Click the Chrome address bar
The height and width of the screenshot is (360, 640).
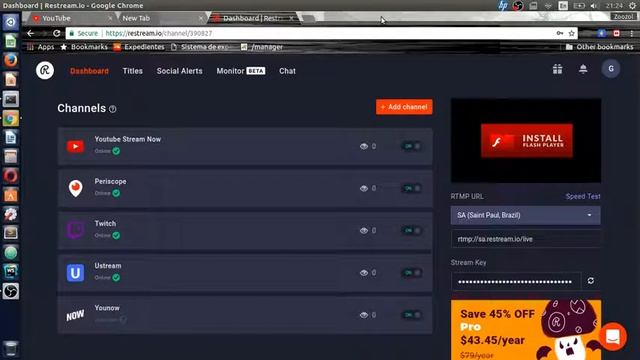tap(310, 33)
